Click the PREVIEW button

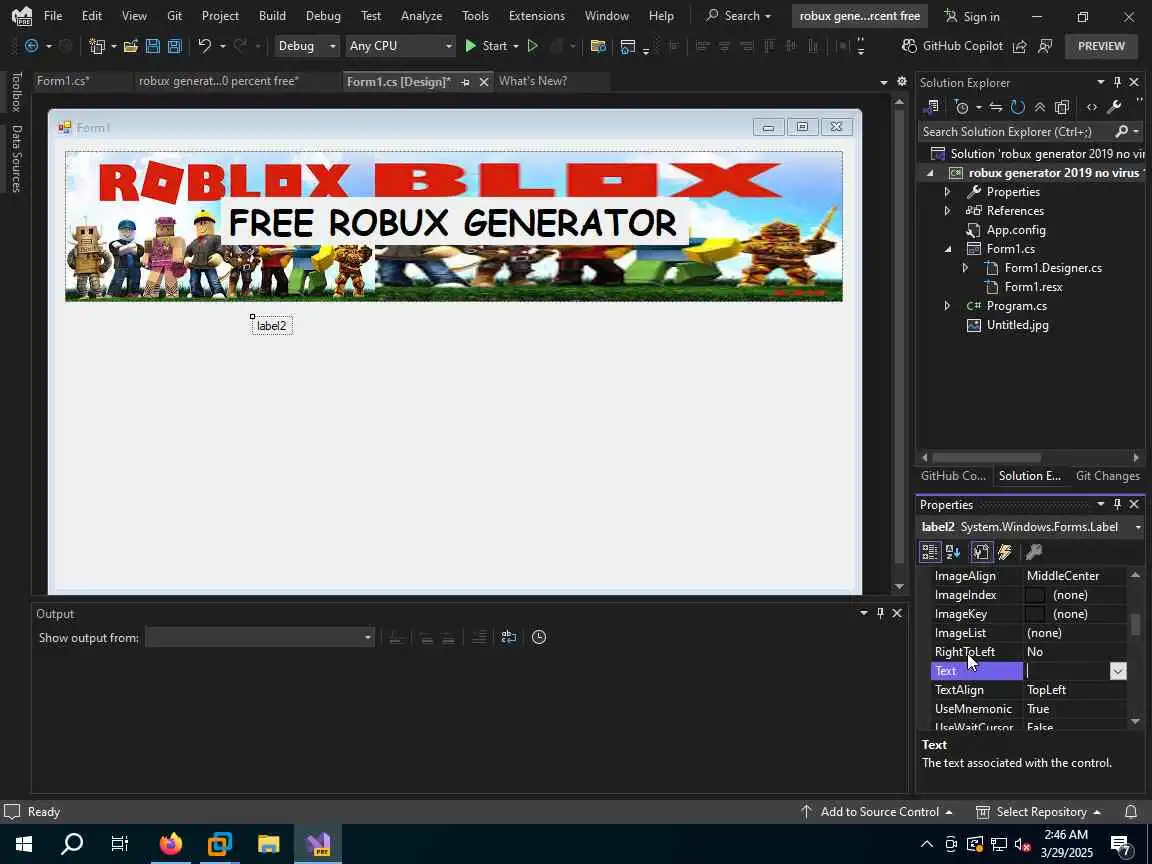pos(1101,46)
